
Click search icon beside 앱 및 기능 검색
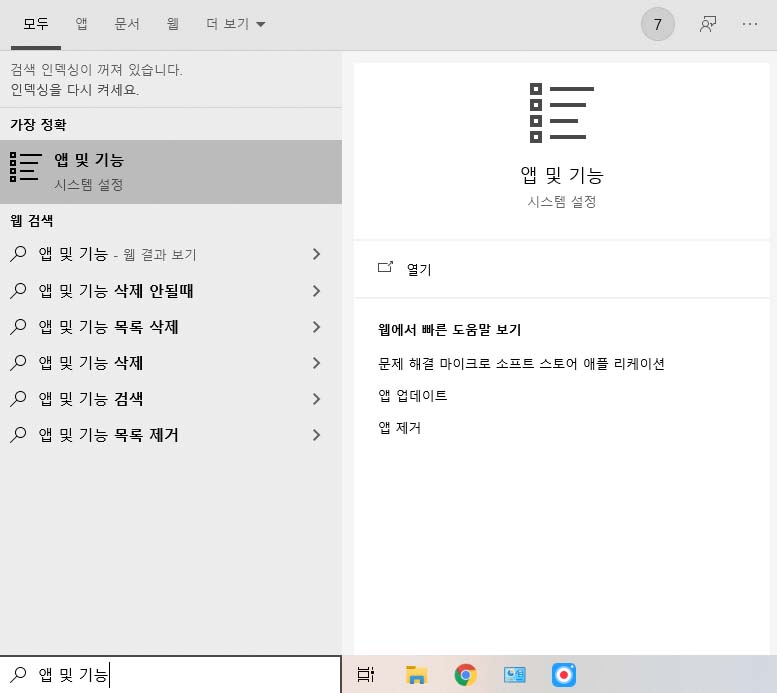[x=18, y=399]
